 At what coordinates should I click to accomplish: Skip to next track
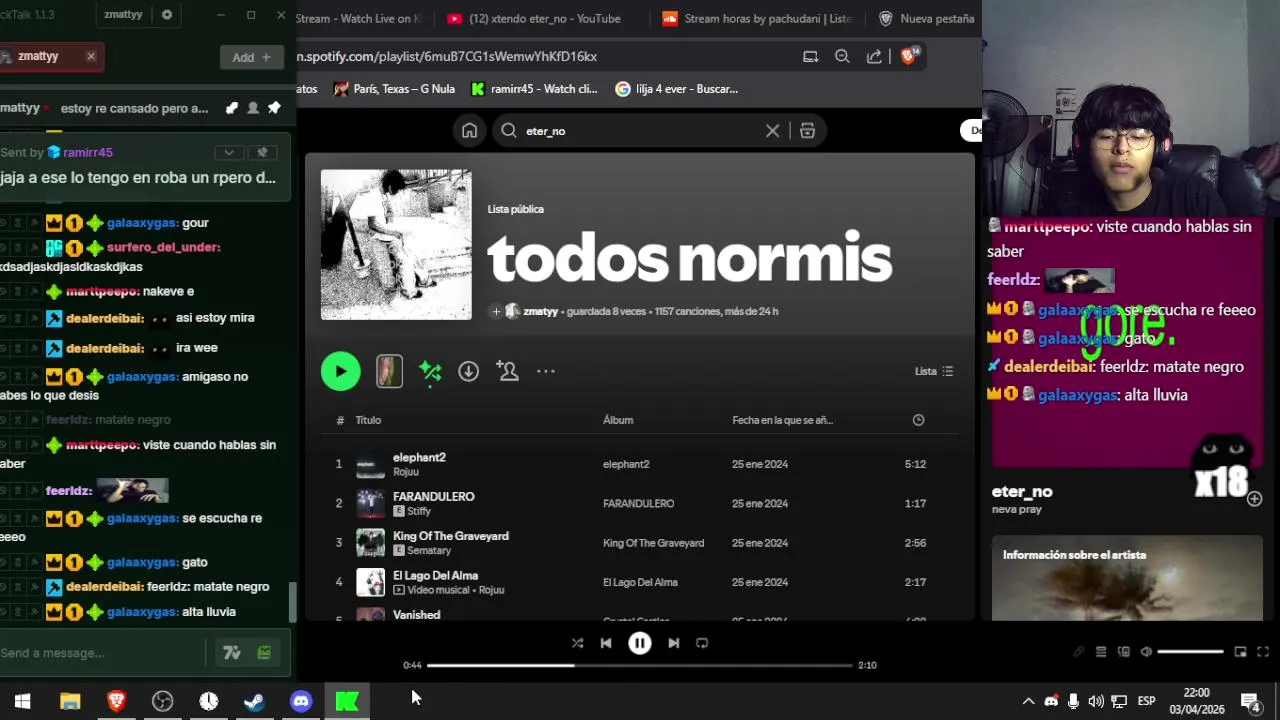tap(673, 643)
